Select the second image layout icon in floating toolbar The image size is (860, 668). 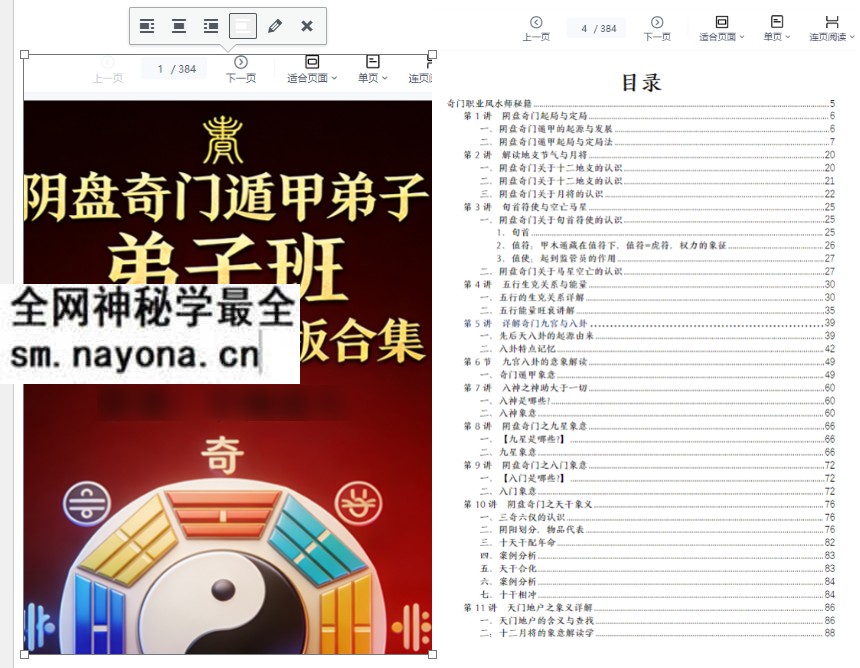pyautogui.click(x=179, y=26)
